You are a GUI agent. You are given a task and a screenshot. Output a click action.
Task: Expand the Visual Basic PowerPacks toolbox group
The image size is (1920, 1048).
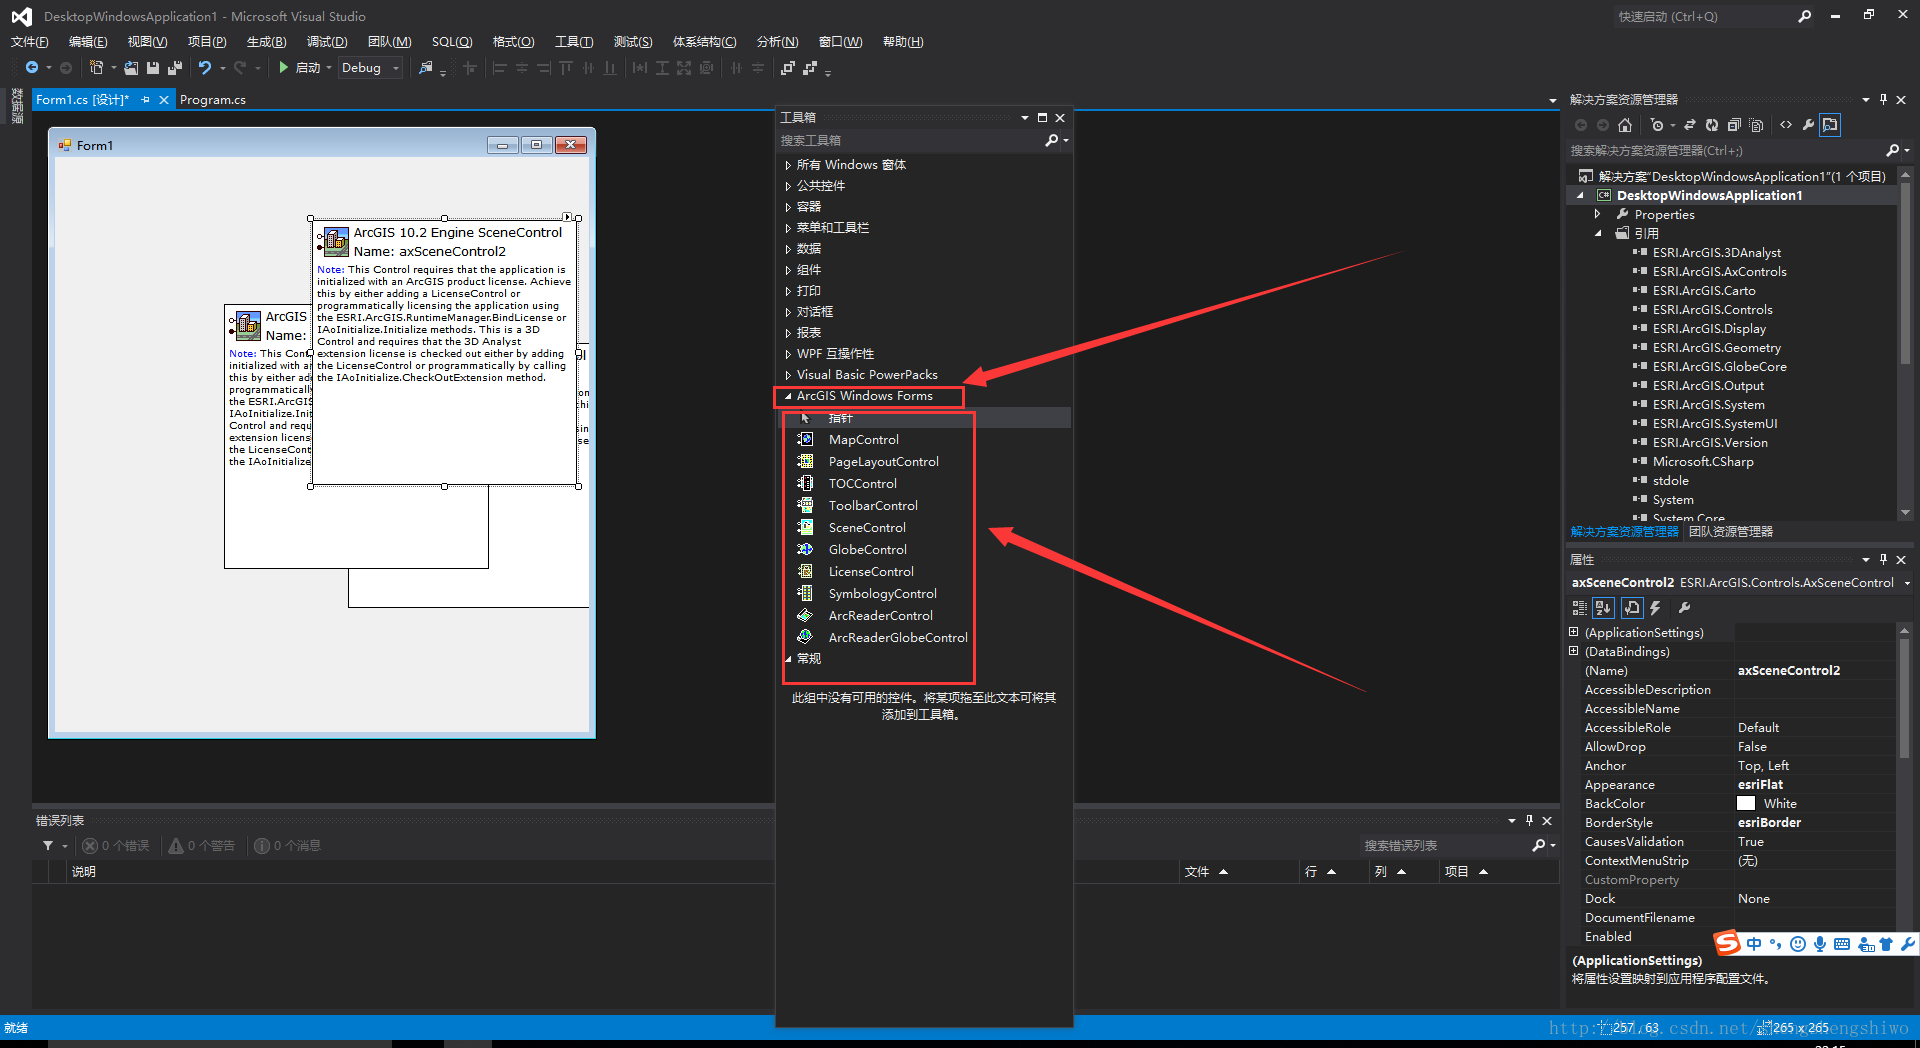point(788,376)
